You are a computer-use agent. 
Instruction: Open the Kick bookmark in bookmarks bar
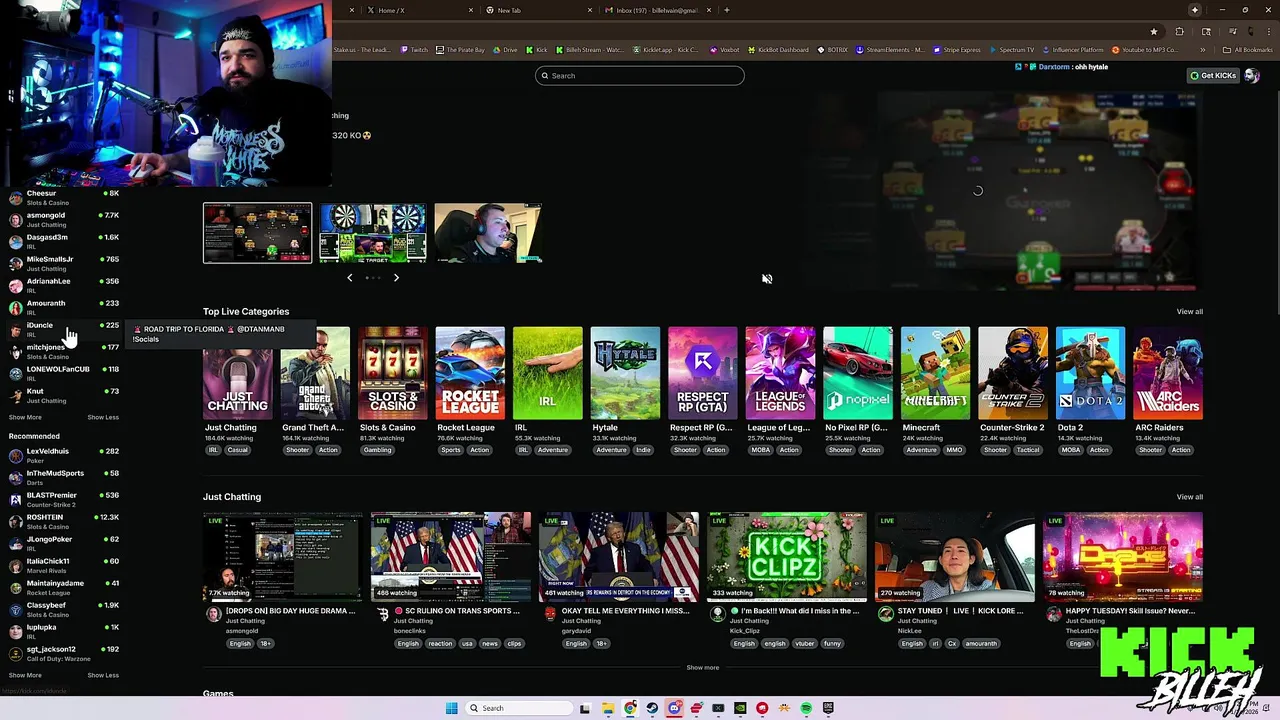click(x=536, y=50)
